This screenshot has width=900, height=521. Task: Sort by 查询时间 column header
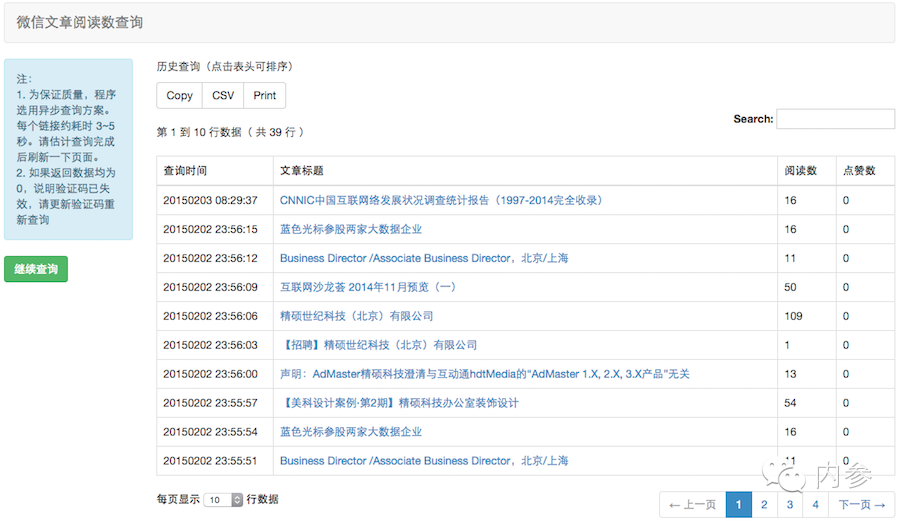(x=215, y=170)
